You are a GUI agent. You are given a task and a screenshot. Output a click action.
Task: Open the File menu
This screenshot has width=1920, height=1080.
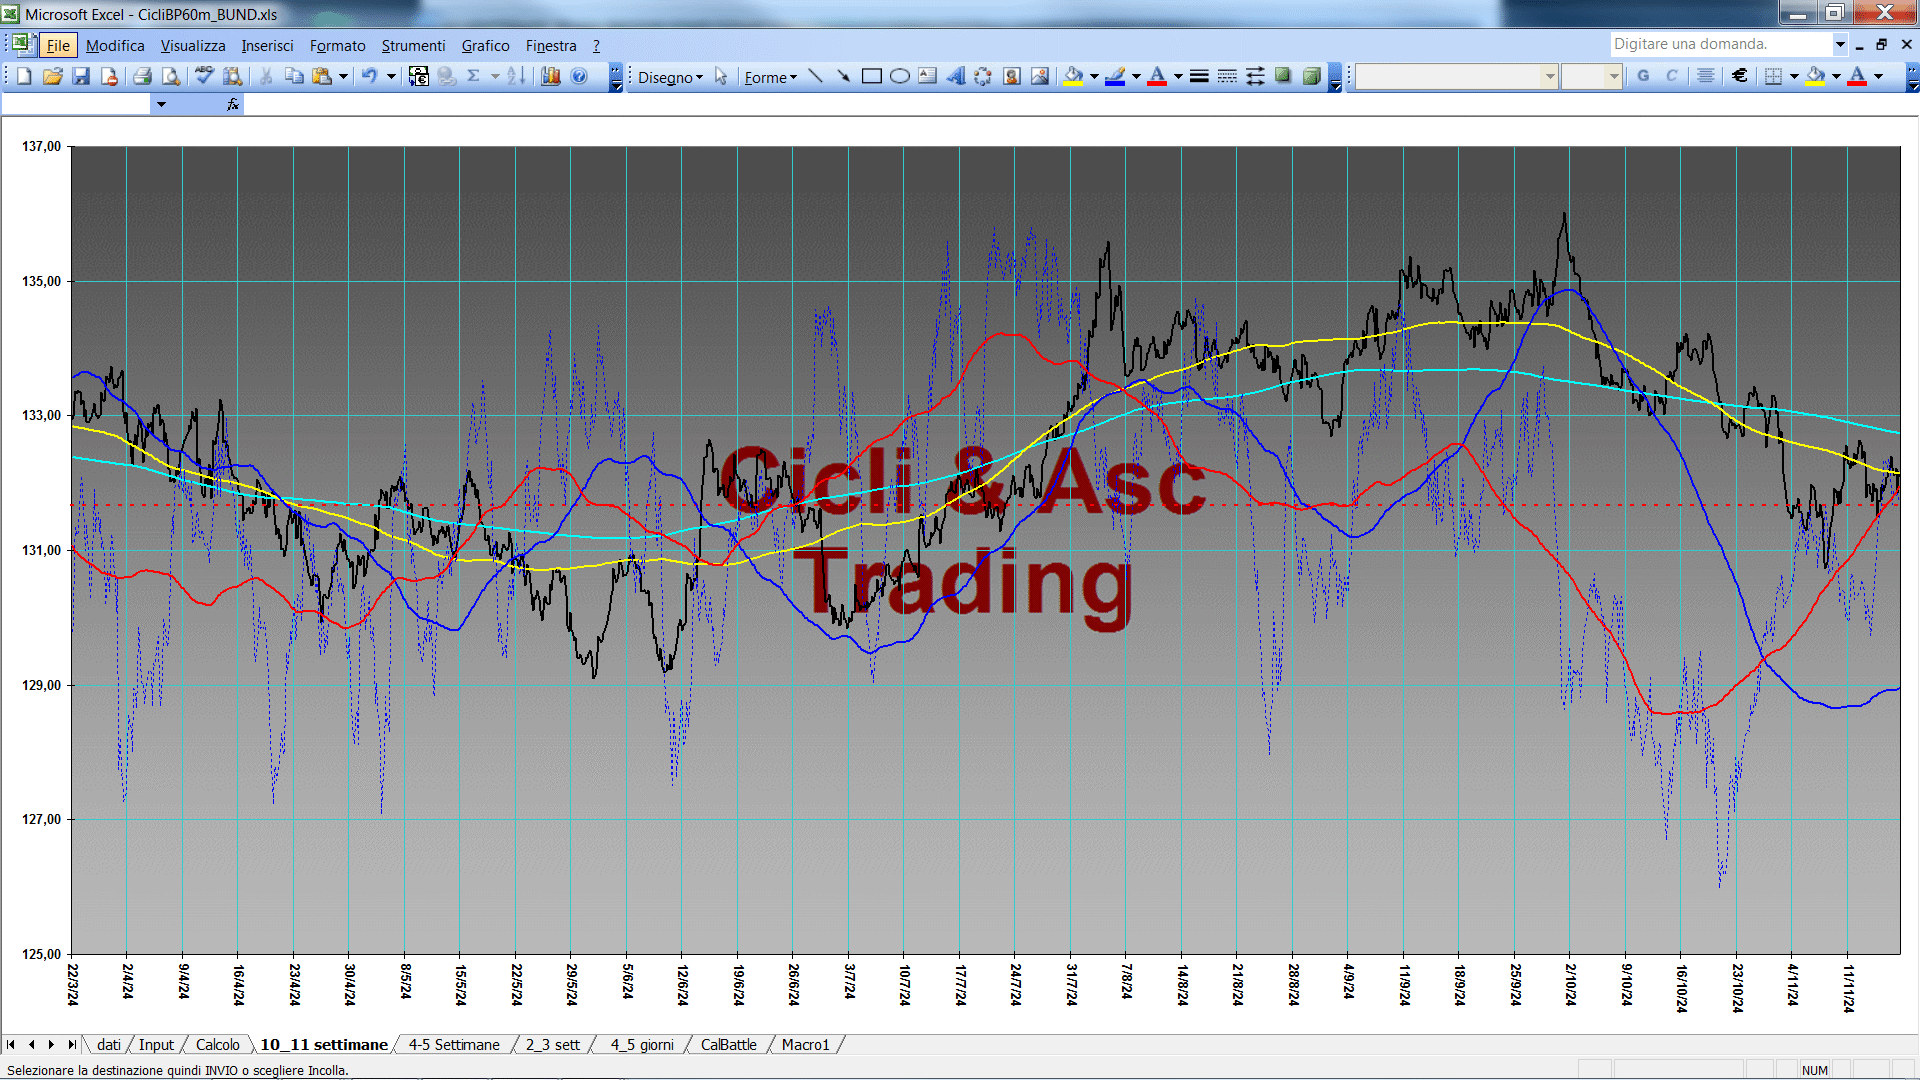[x=58, y=46]
